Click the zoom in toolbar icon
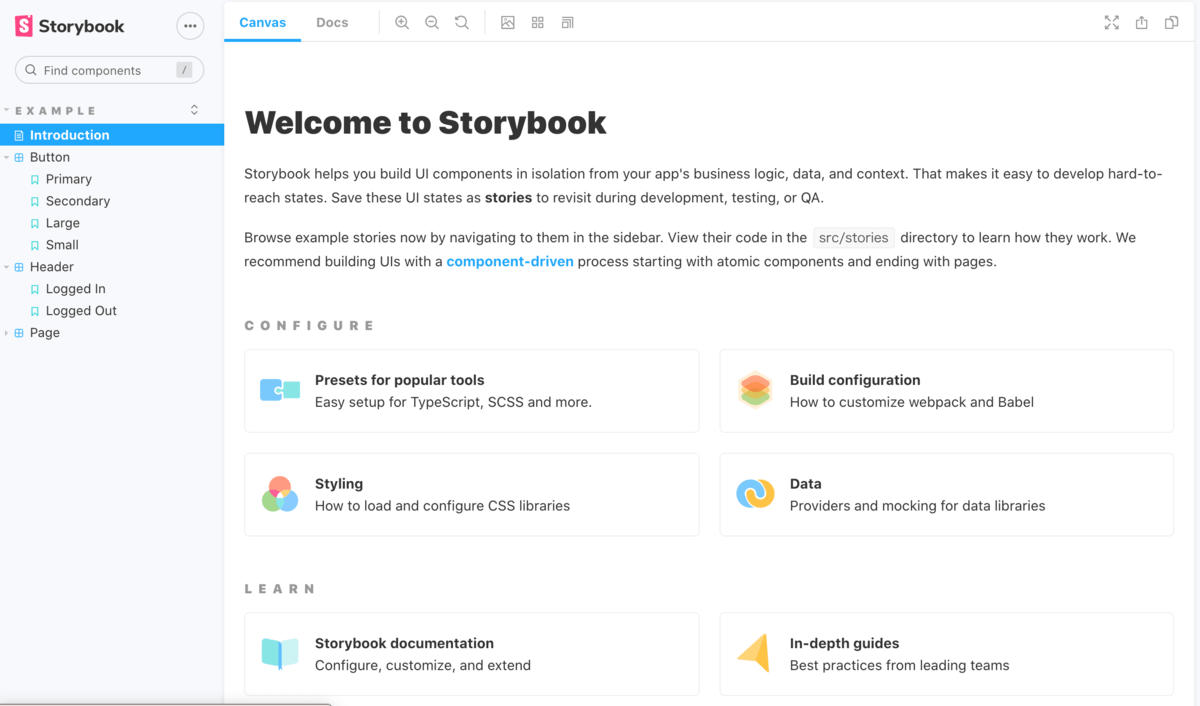1200x706 pixels. 402,22
